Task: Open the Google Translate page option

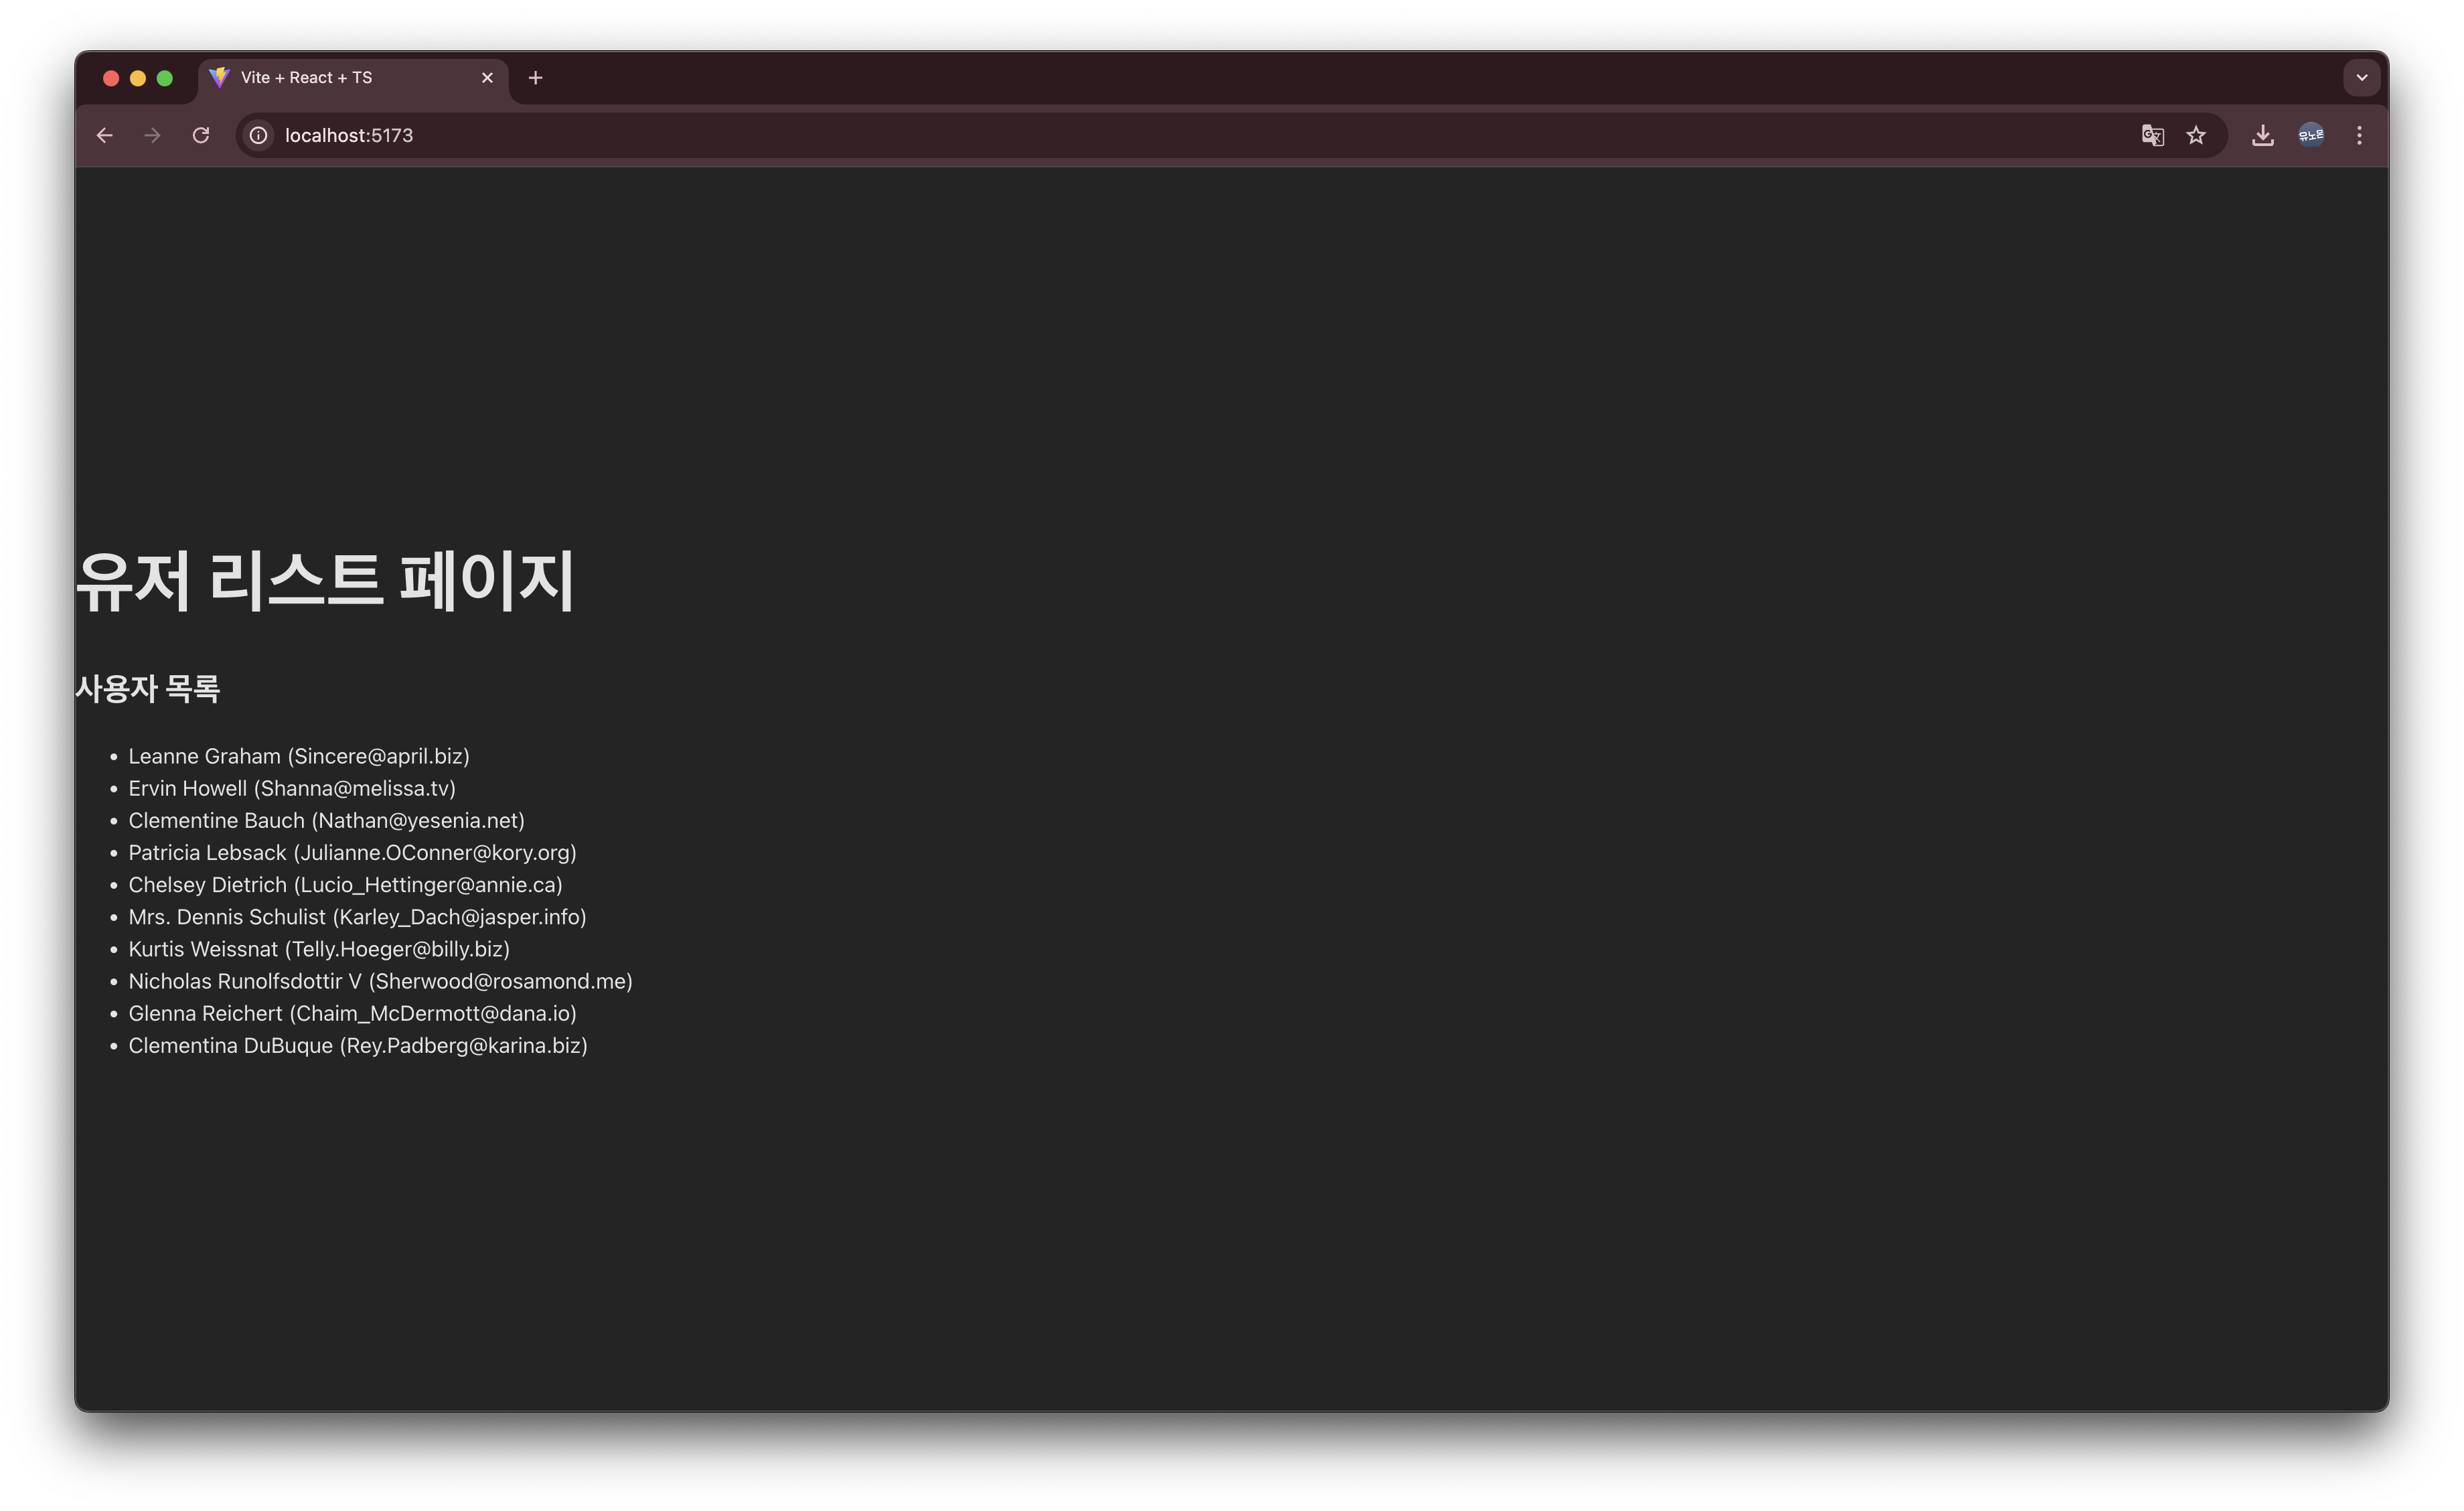Action: pos(2152,135)
